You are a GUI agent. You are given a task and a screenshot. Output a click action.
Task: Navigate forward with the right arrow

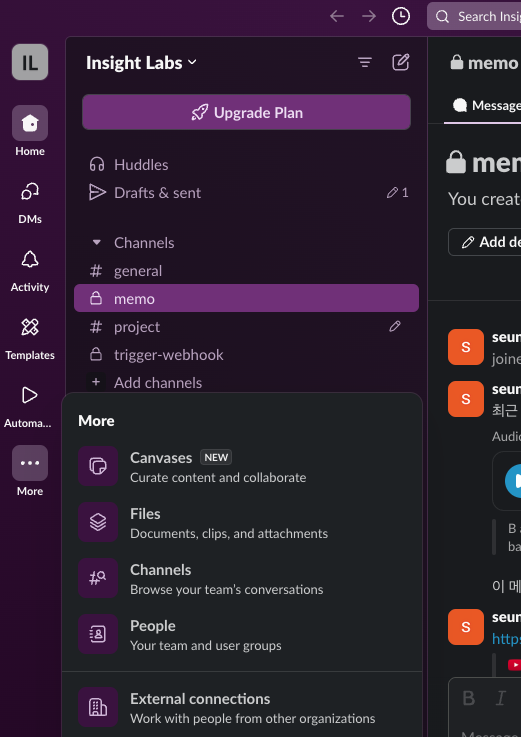click(369, 16)
